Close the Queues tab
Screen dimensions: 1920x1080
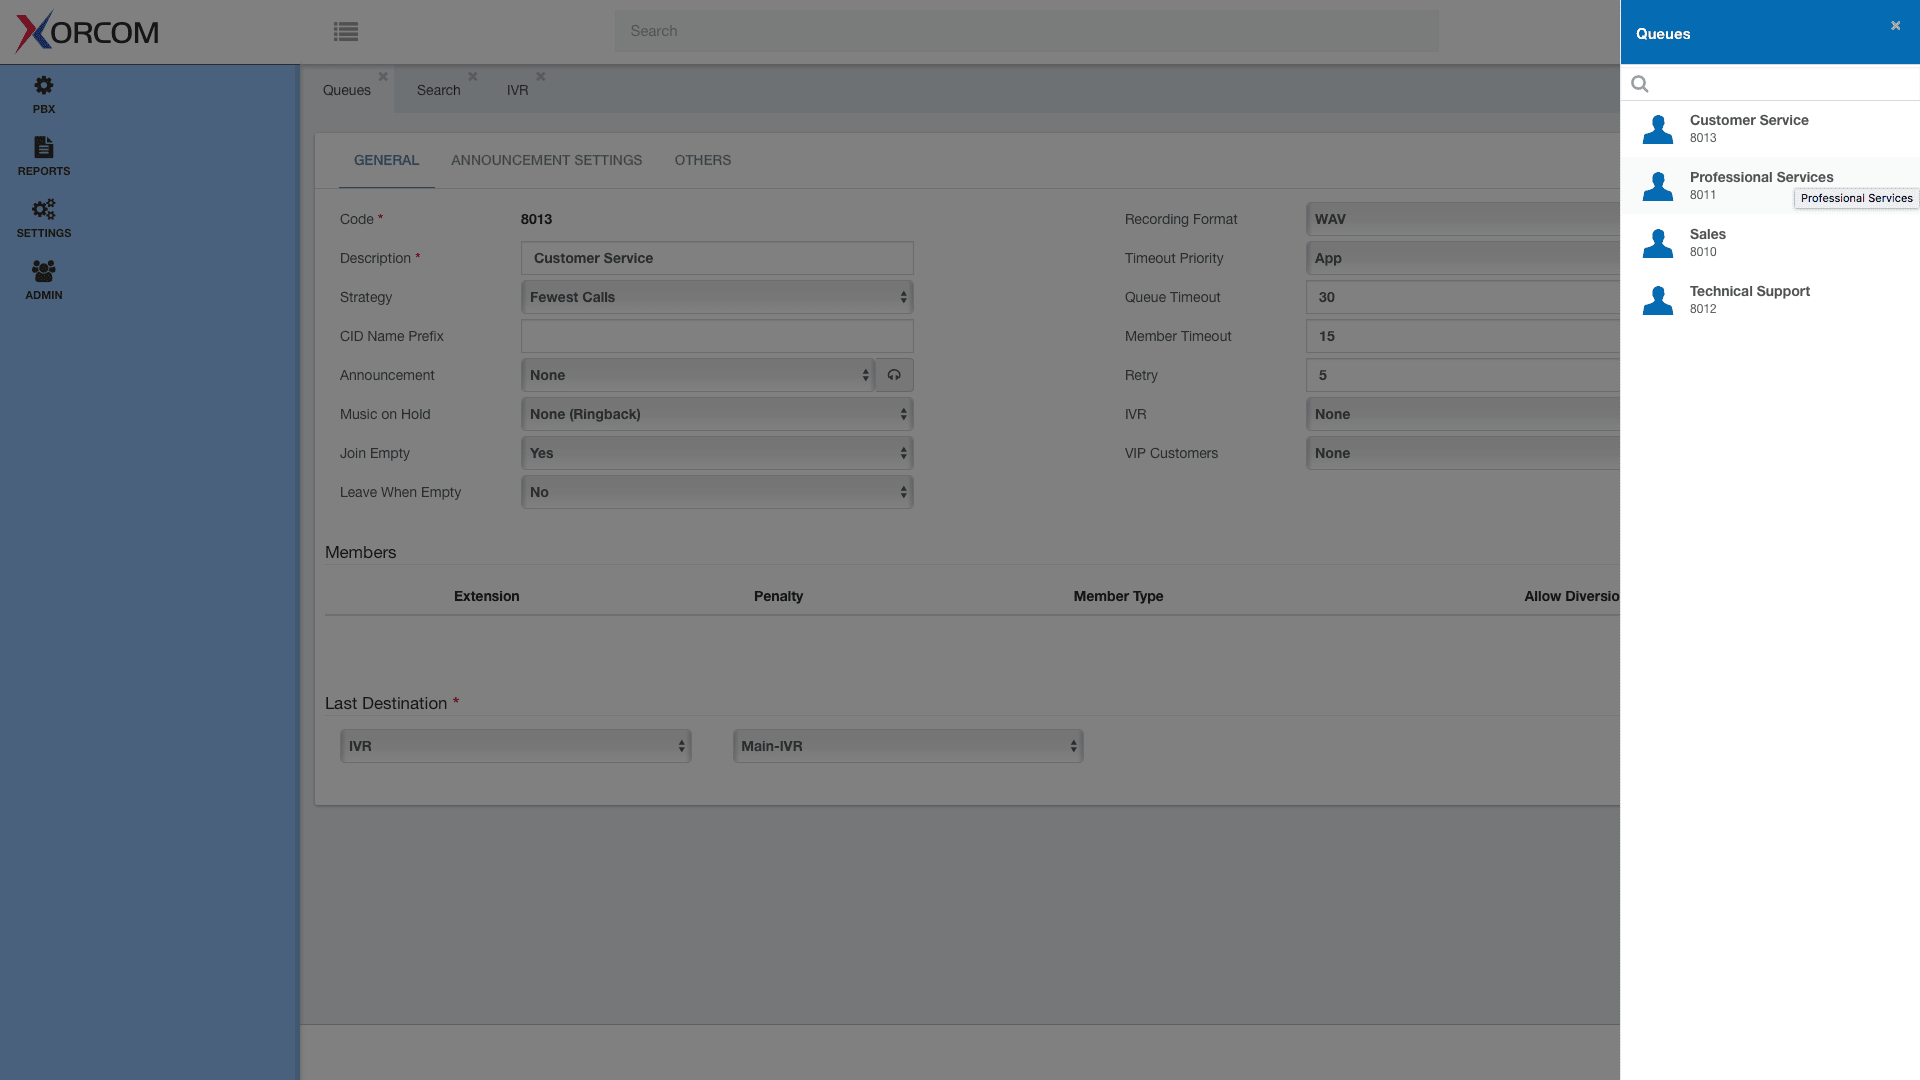(x=383, y=76)
